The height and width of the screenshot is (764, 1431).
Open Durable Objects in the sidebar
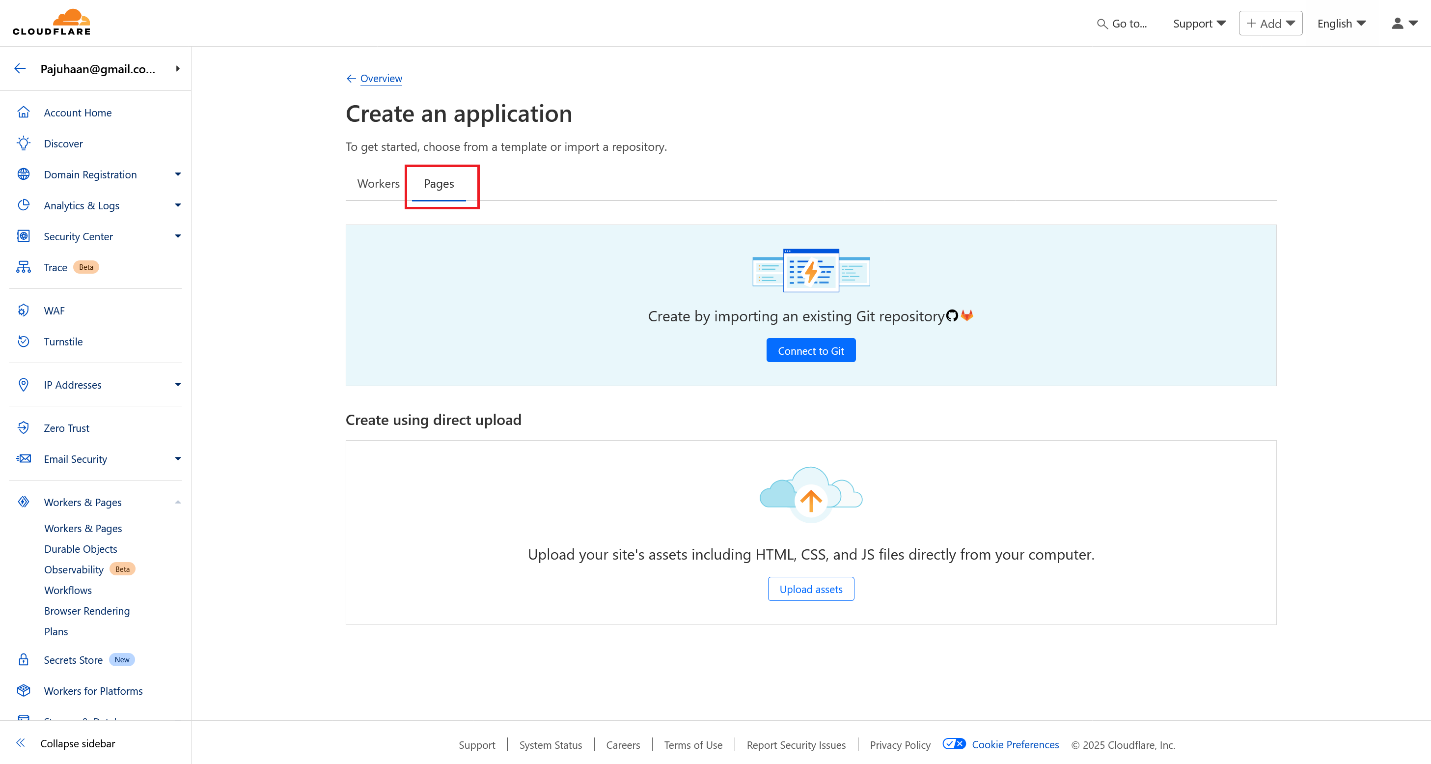click(81, 549)
